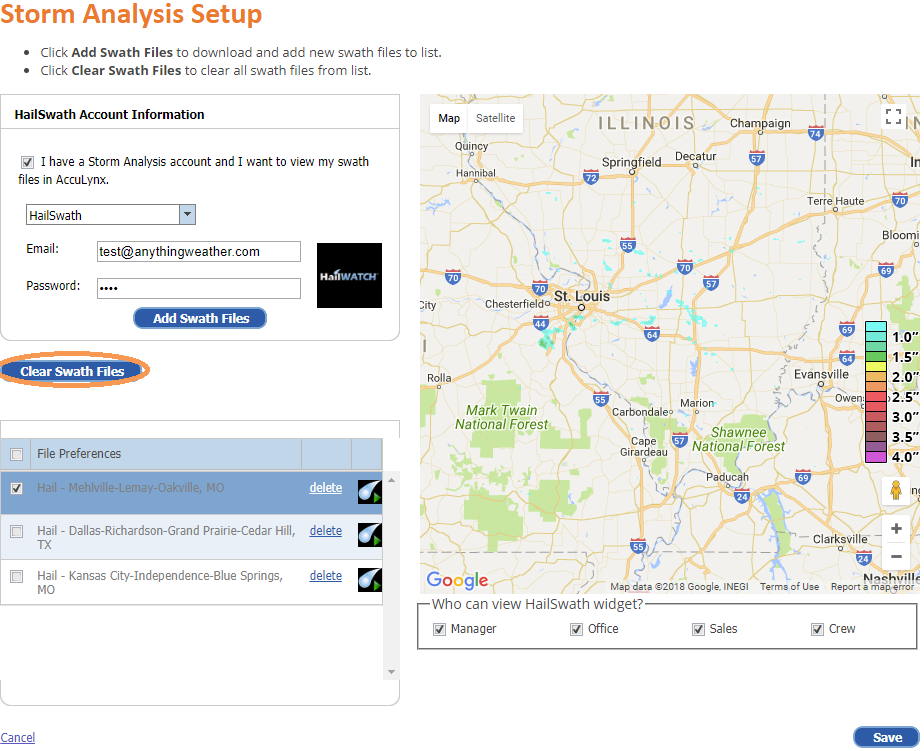Select the Hail - Dallas-Richardson-Grand Prairie row text
Screen dimensions: 924x751
click(x=166, y=538)
